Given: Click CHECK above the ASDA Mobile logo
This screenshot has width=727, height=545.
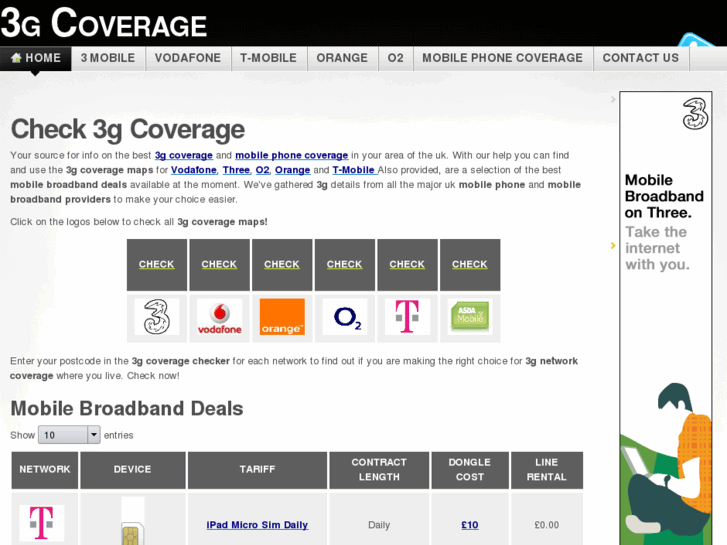Looking at the screenshot, I should tap(470, 264).
